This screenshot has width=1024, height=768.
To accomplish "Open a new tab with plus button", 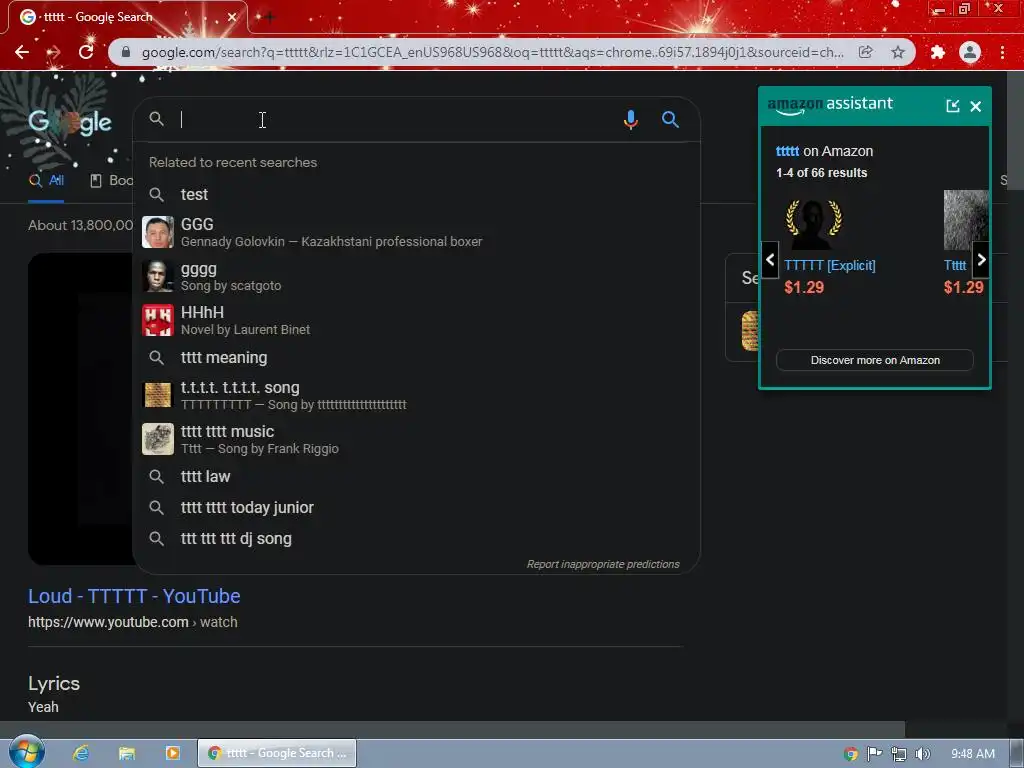I will (x=269, y=17).
